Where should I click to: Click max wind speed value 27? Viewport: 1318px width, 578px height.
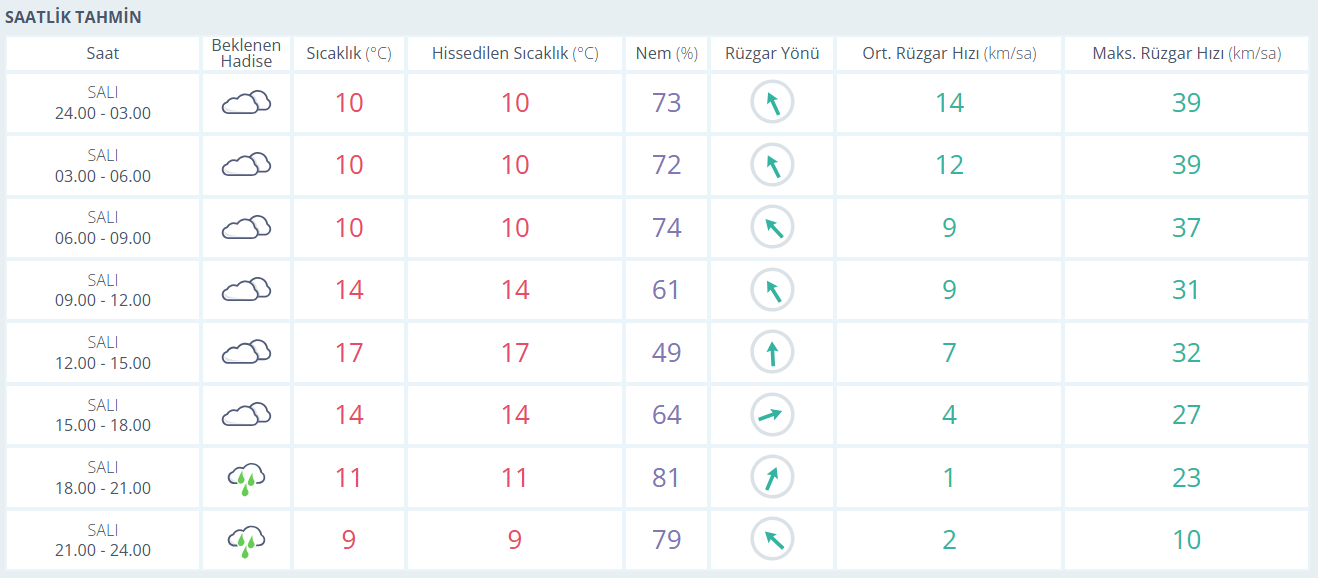pyautogui.click(x=1186, y=415)
